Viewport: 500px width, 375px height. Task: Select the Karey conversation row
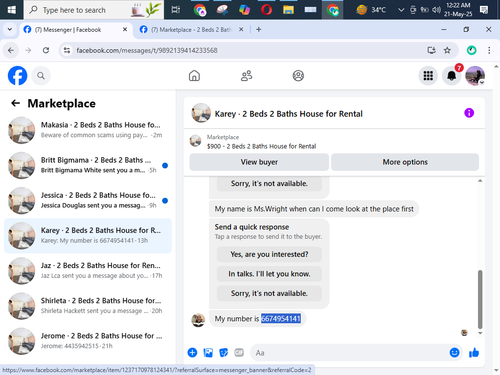click(88, 236)
